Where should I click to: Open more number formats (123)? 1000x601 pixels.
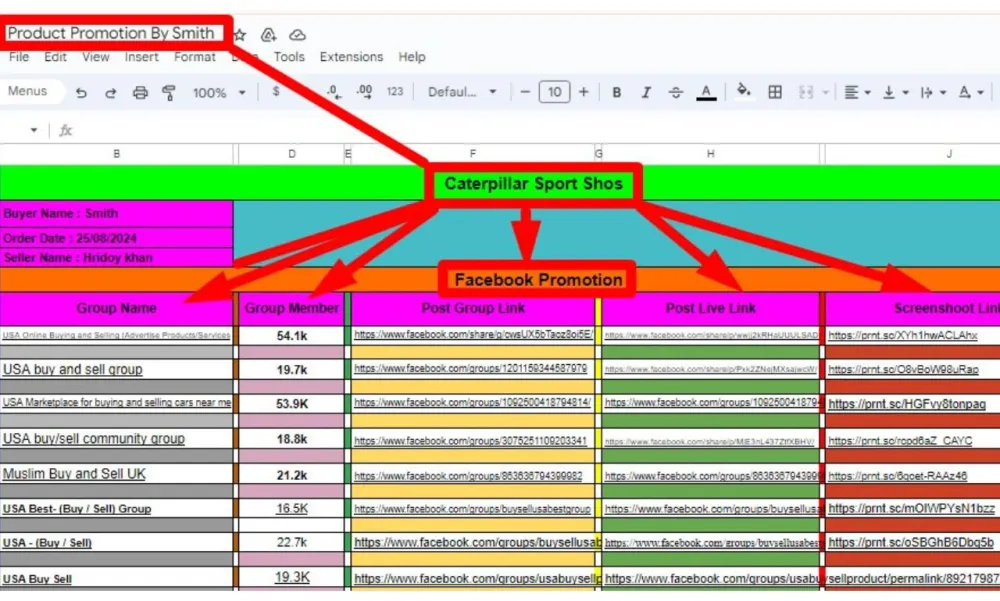tap(395, 92)
